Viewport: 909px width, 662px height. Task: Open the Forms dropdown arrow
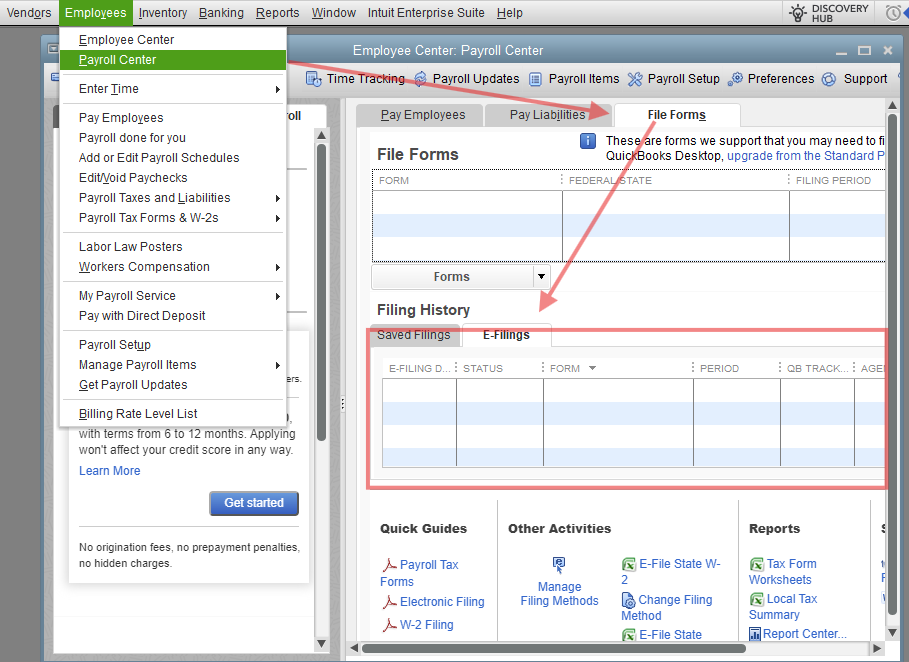541,277
